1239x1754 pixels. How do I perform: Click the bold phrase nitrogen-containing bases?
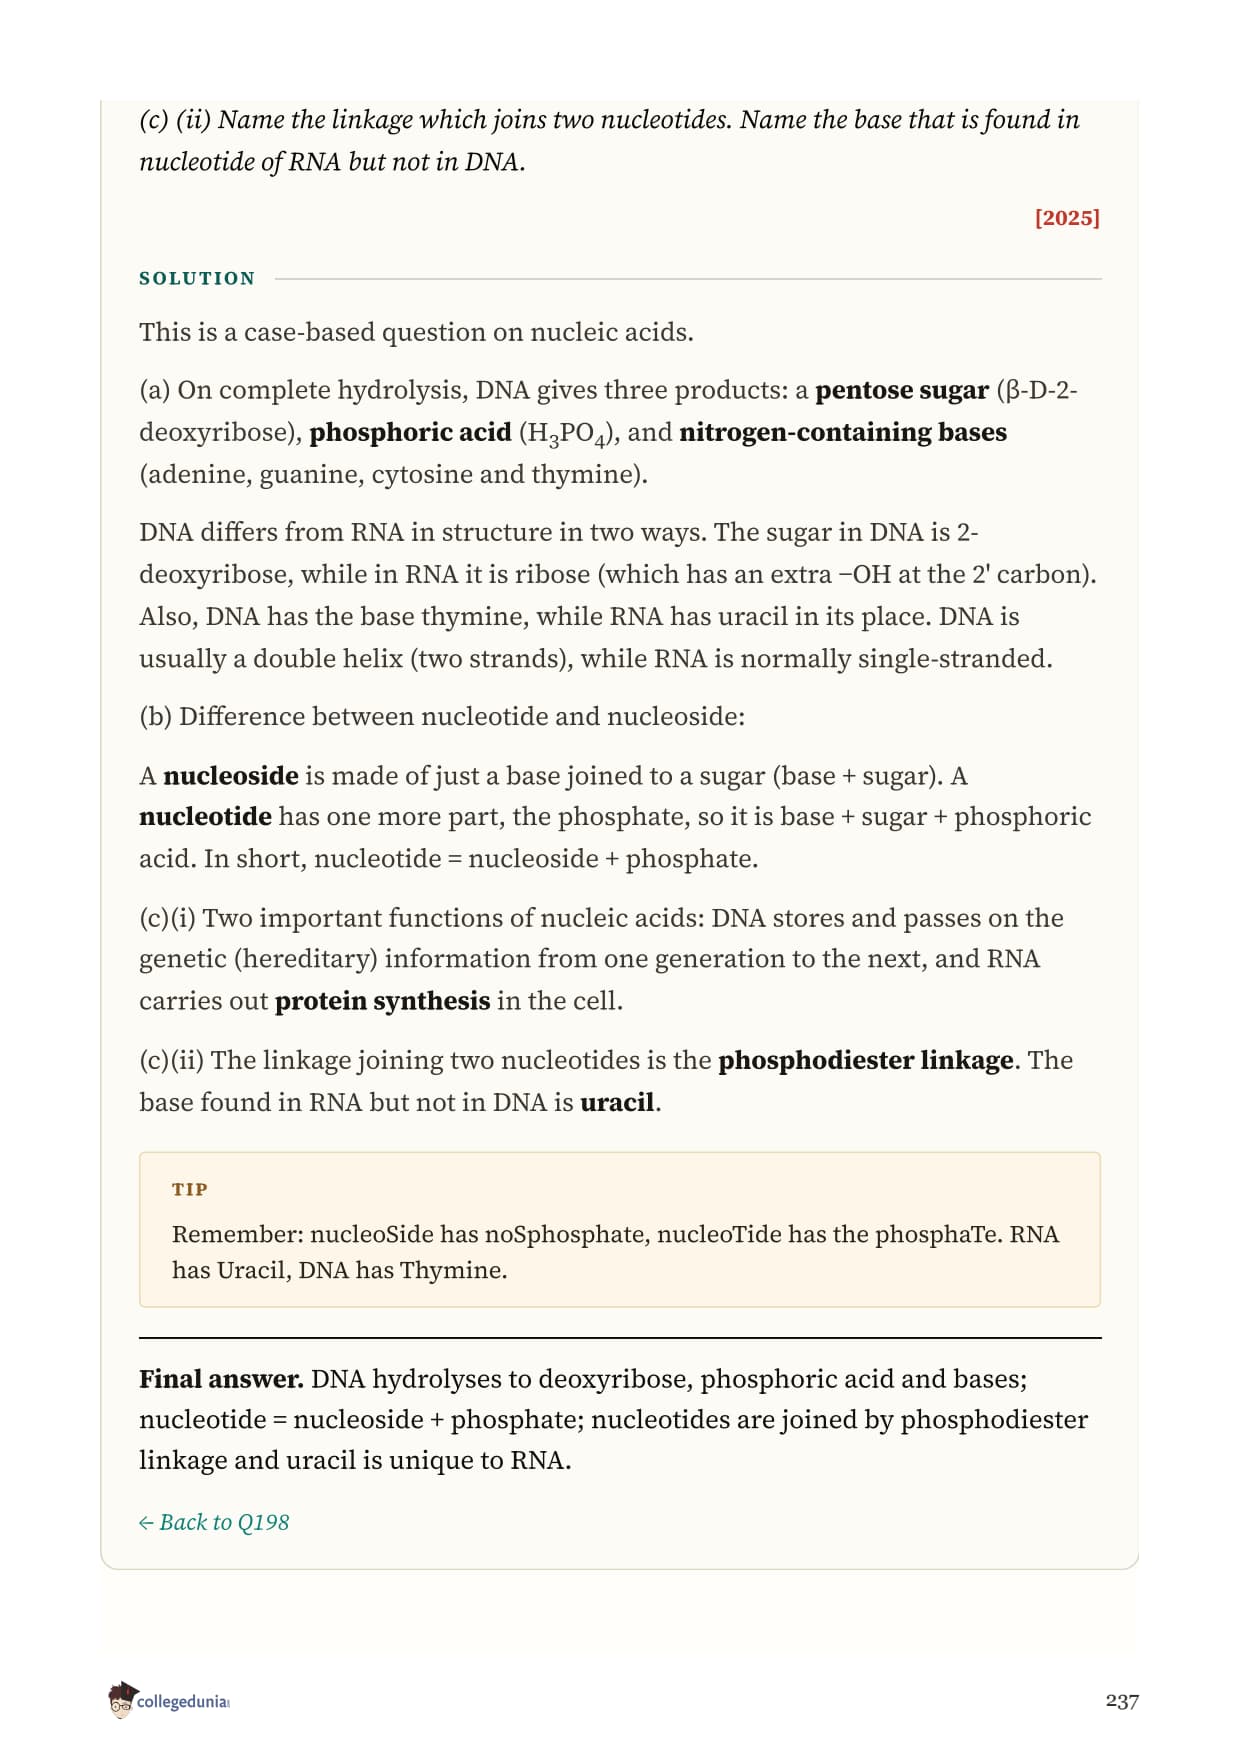(x=843, y=432)
